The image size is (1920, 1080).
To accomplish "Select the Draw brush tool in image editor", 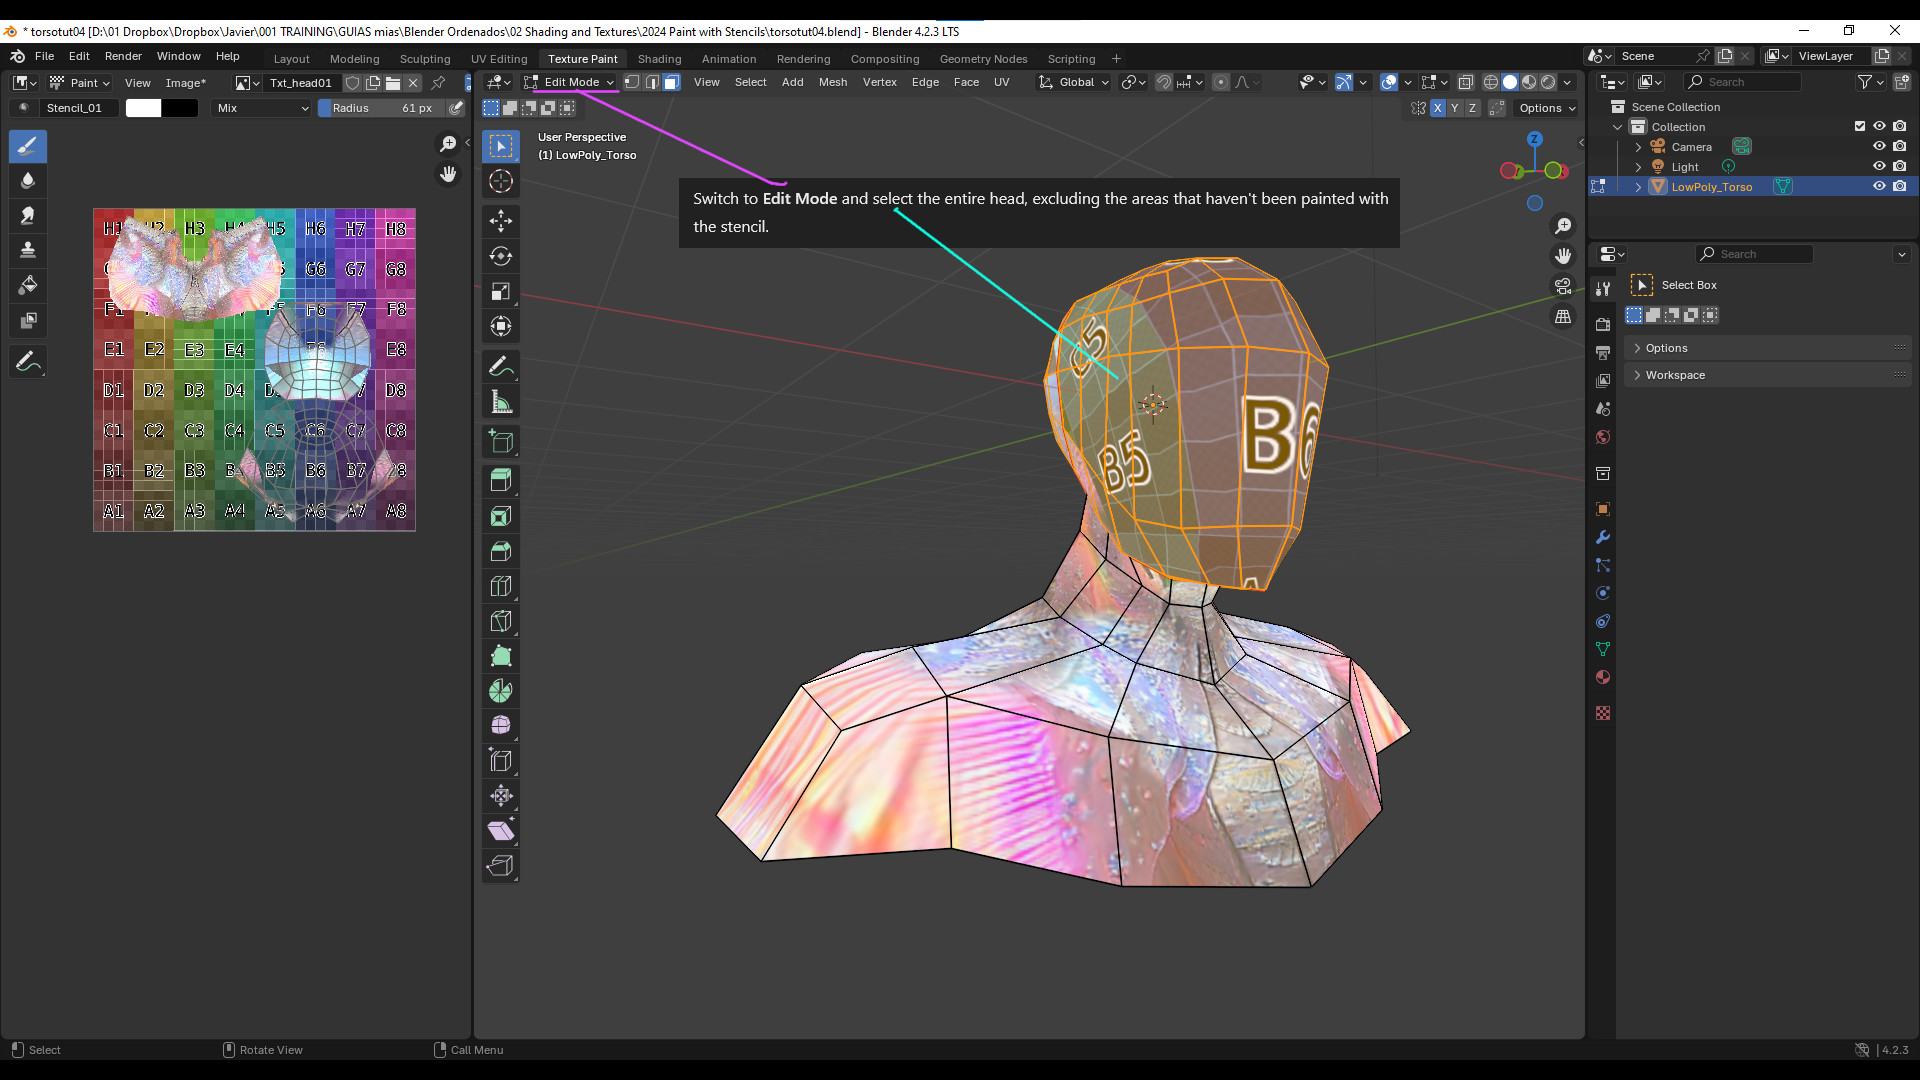I will [x=28, y=146].
